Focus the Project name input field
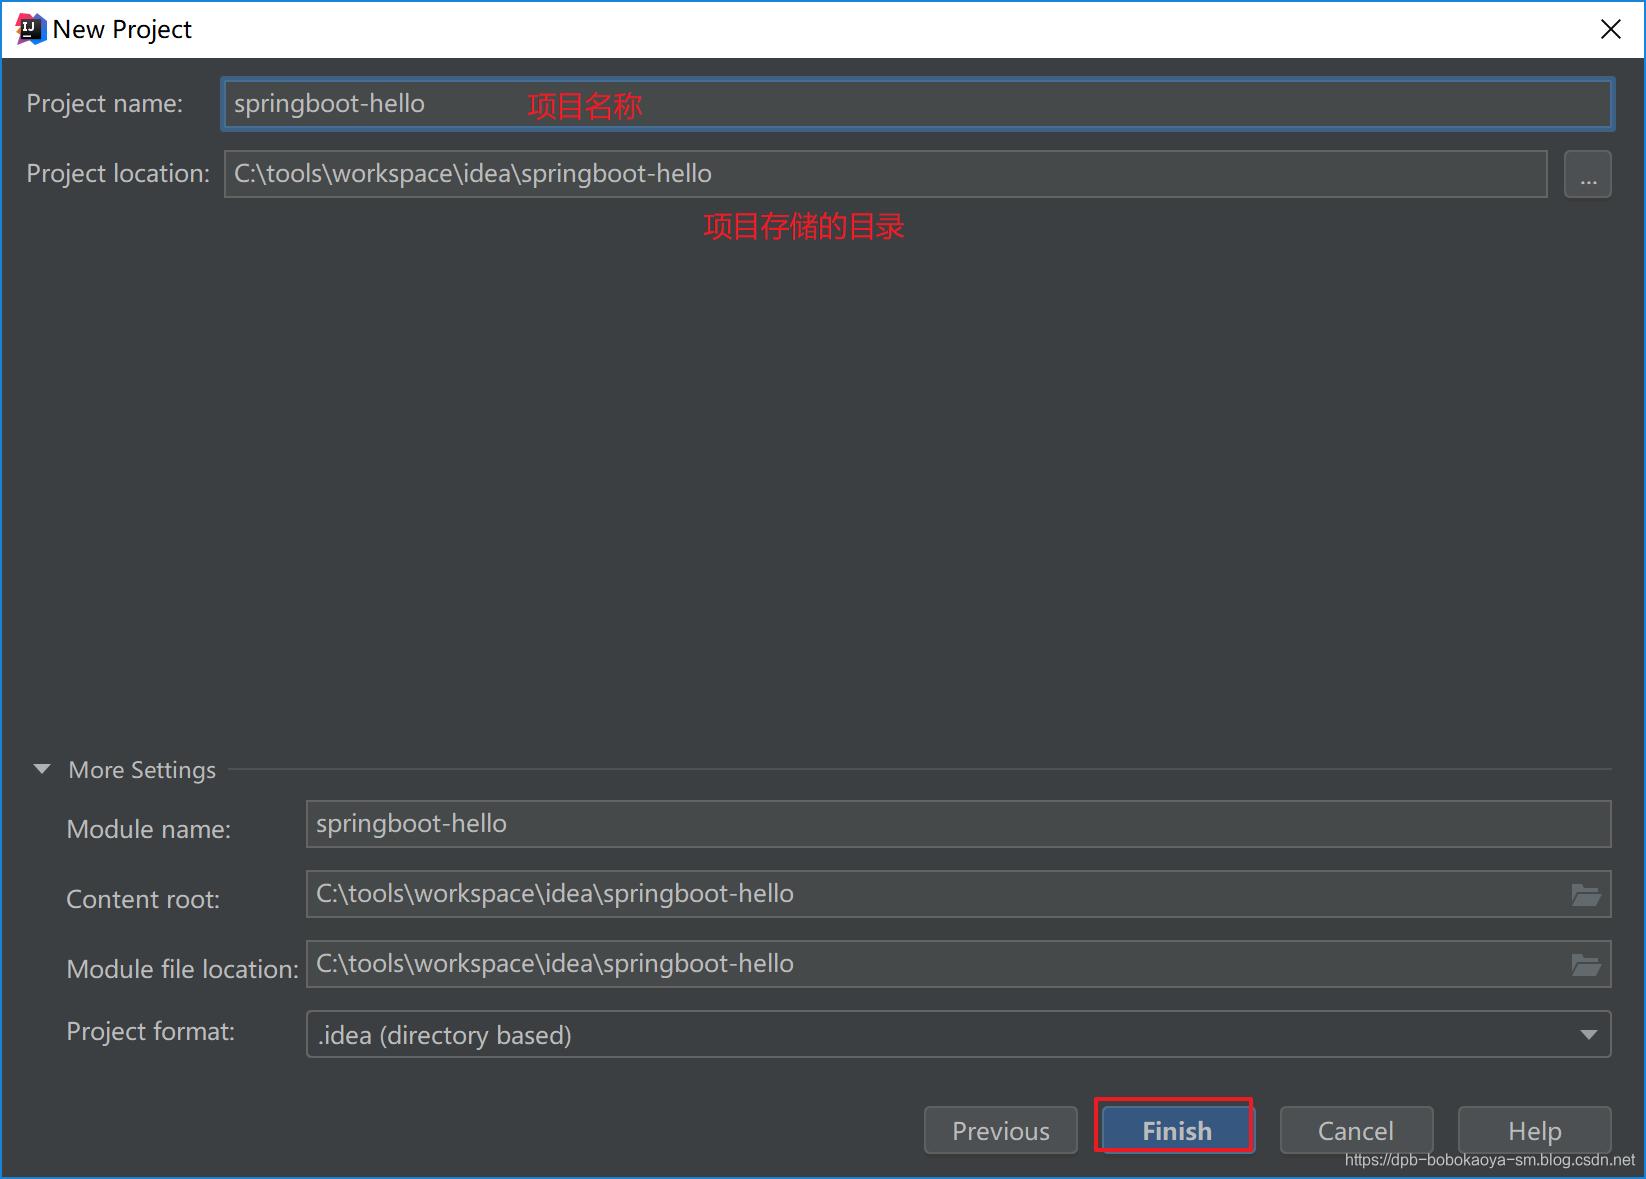This screenshot has height=1179, width=1646. [917, 104]
